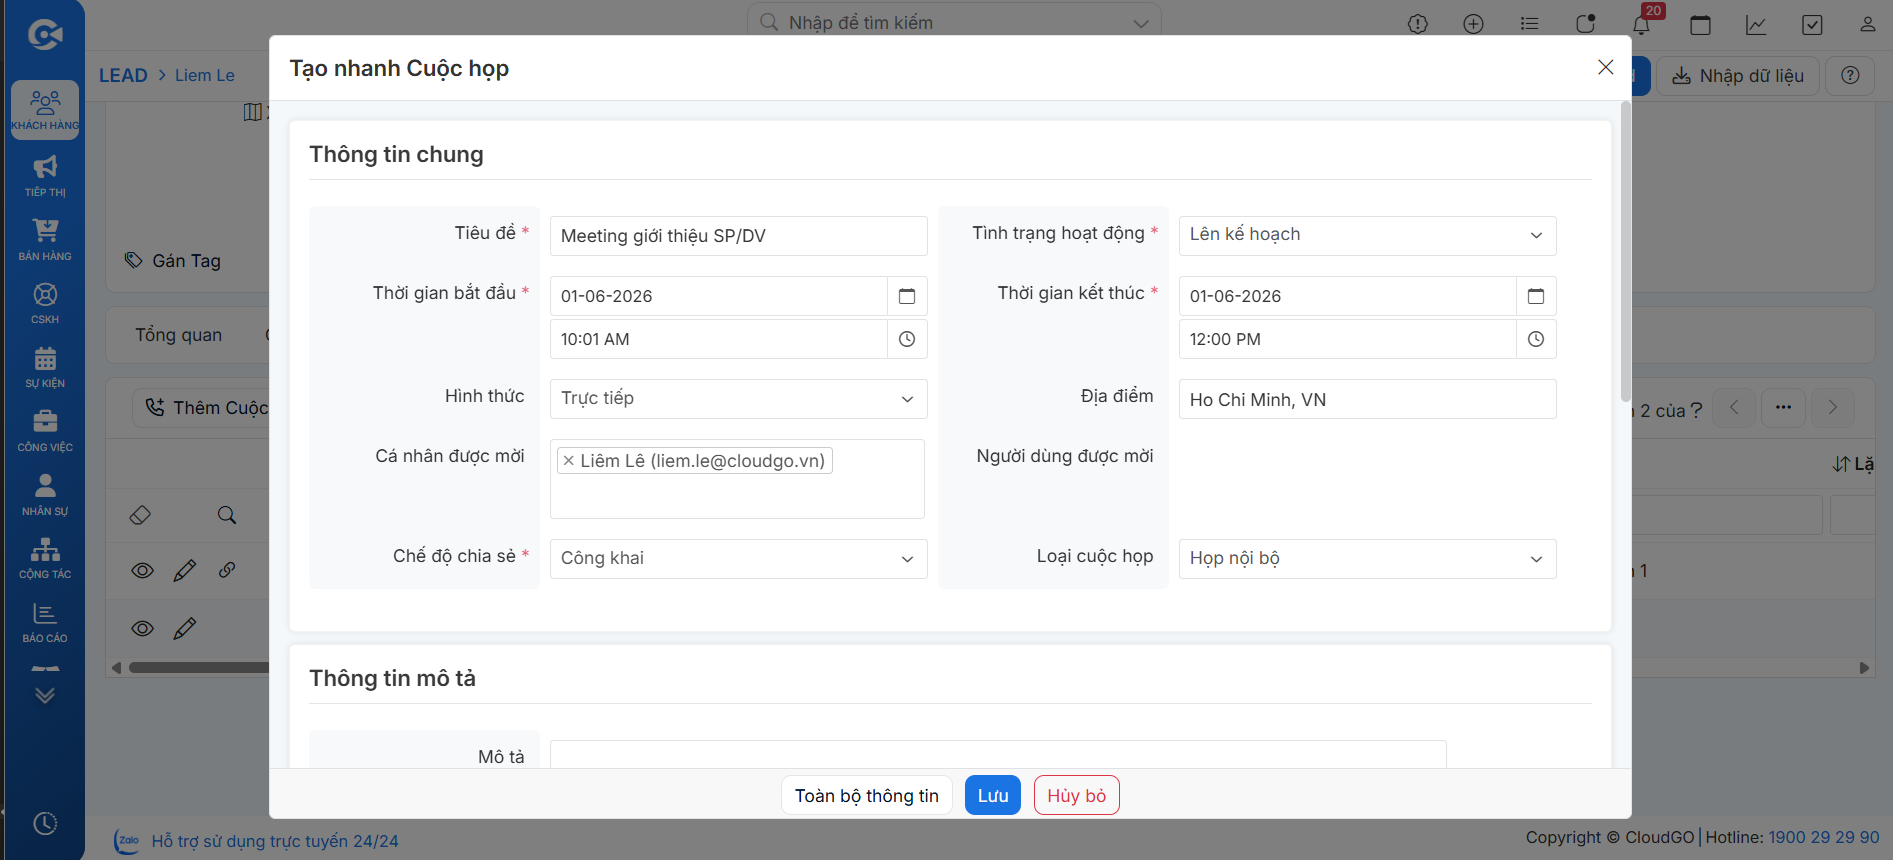Image resolution: width=1893 pixels, height=860 pixels.
Task: Go to LEAD breadcrumb
Action: point(123,75)
